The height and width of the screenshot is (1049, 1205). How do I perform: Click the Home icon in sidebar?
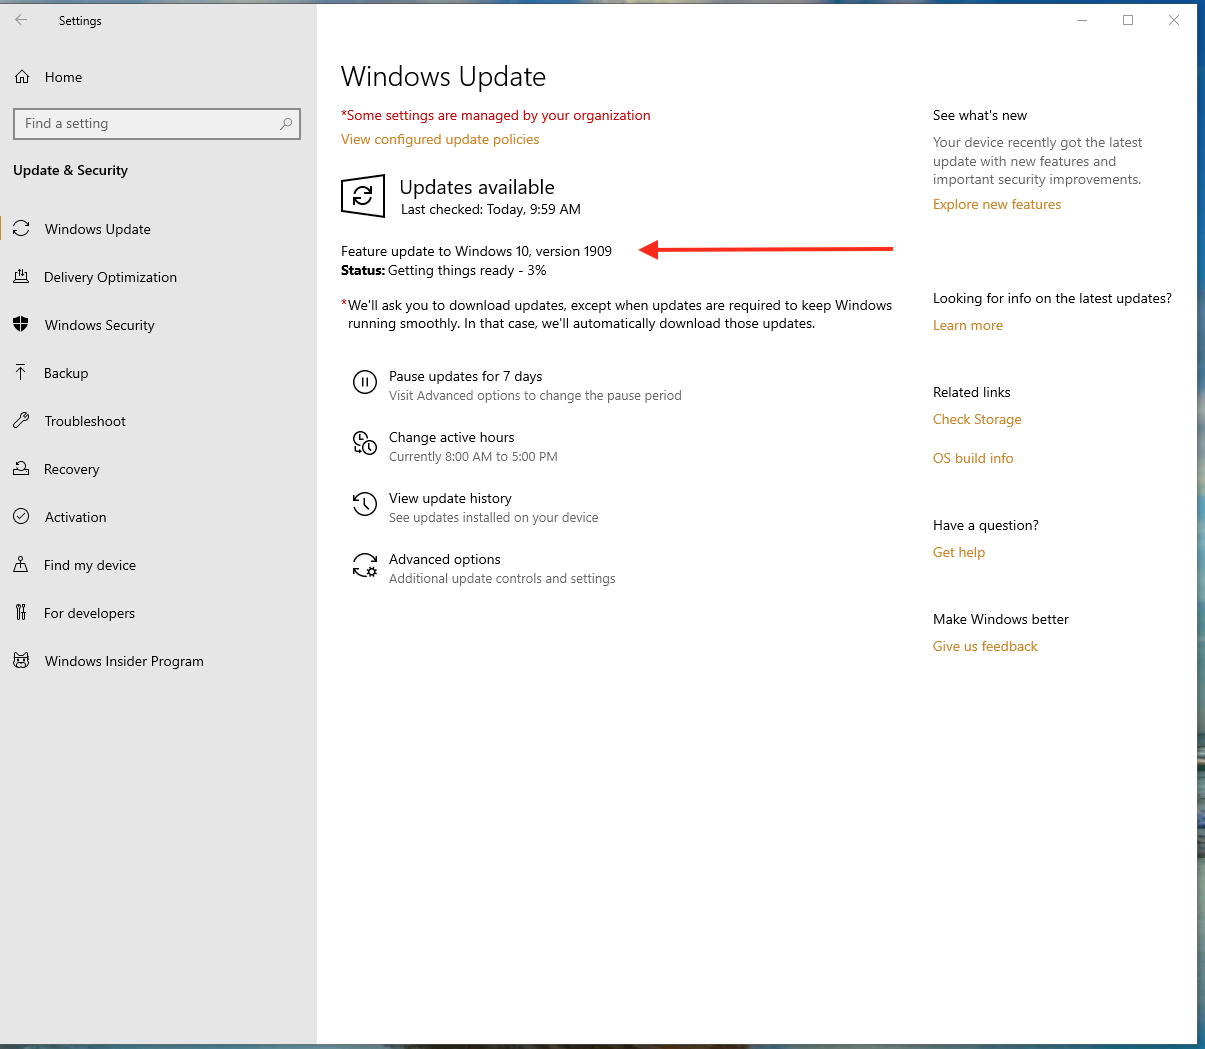pos(22,77)
